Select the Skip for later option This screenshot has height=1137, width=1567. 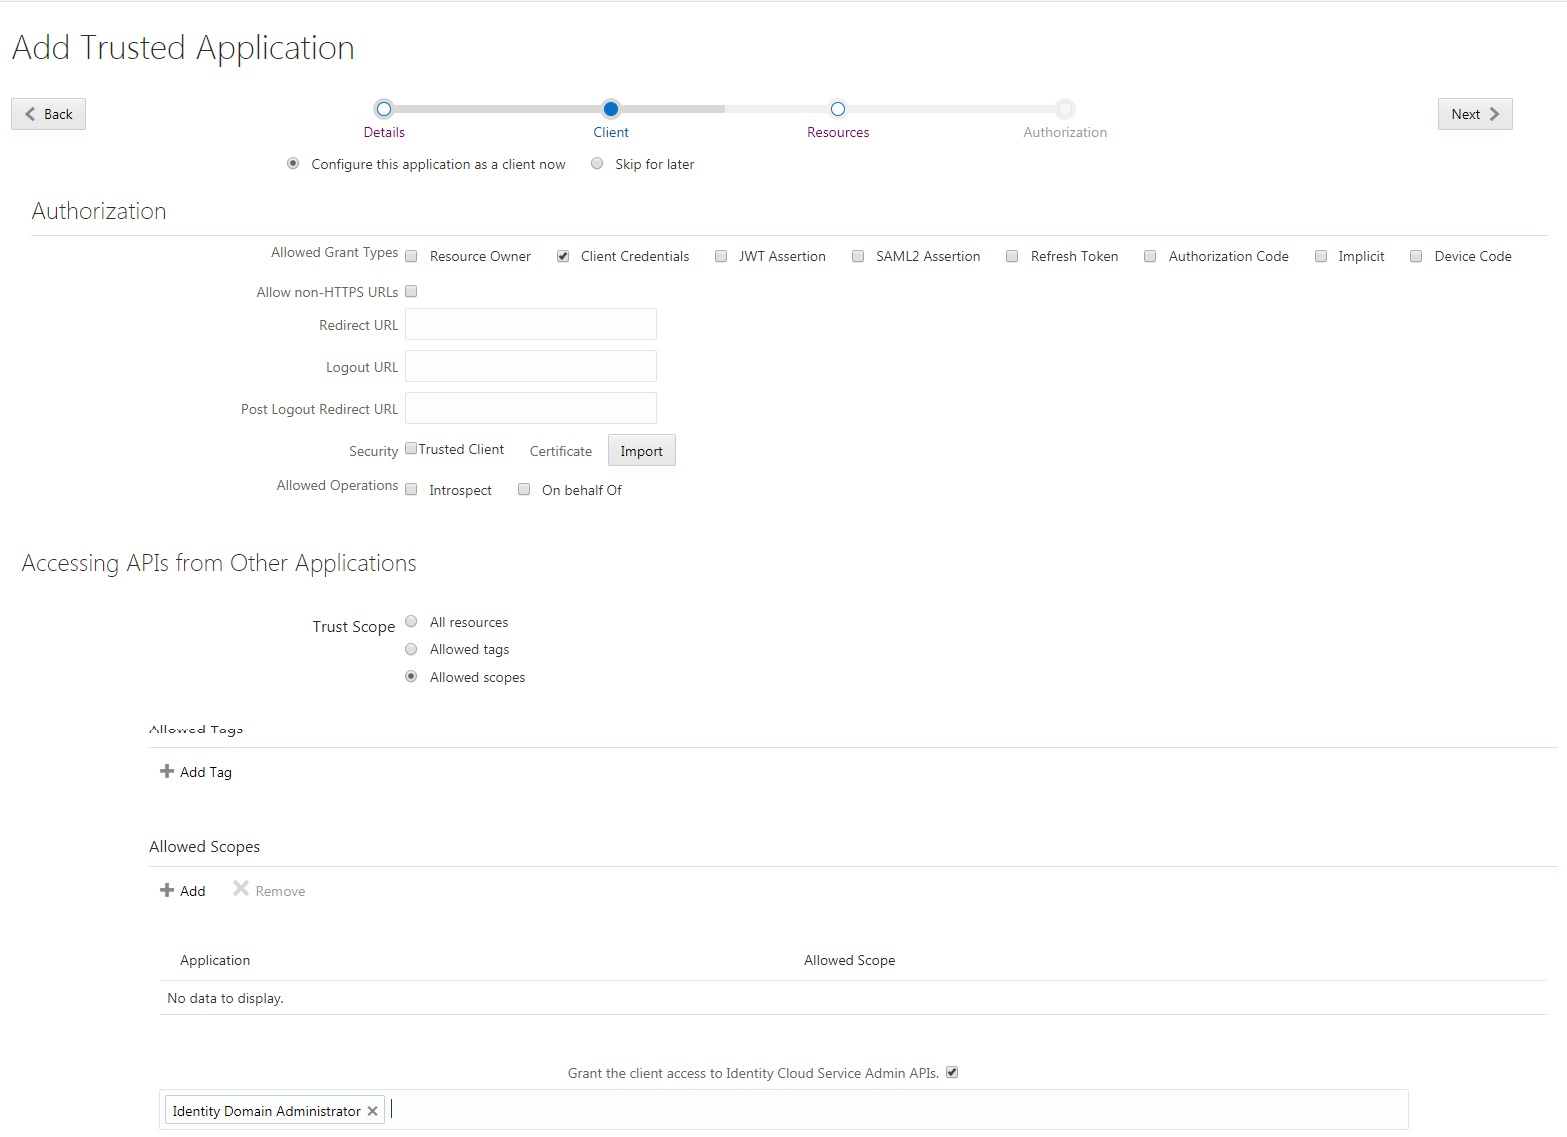[597, 163]
